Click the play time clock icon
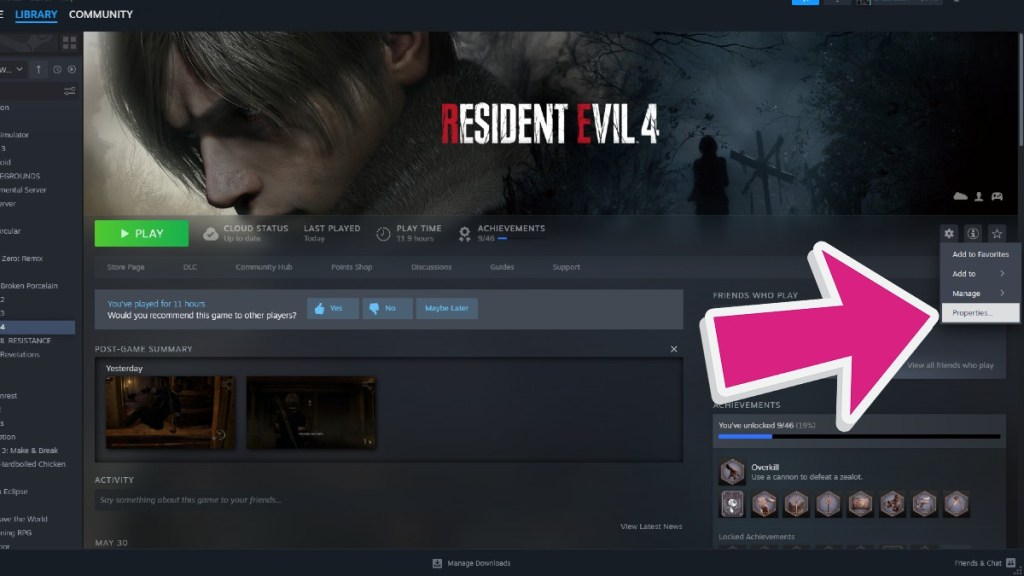The image size is (1024, 576). tap(381, 232)
